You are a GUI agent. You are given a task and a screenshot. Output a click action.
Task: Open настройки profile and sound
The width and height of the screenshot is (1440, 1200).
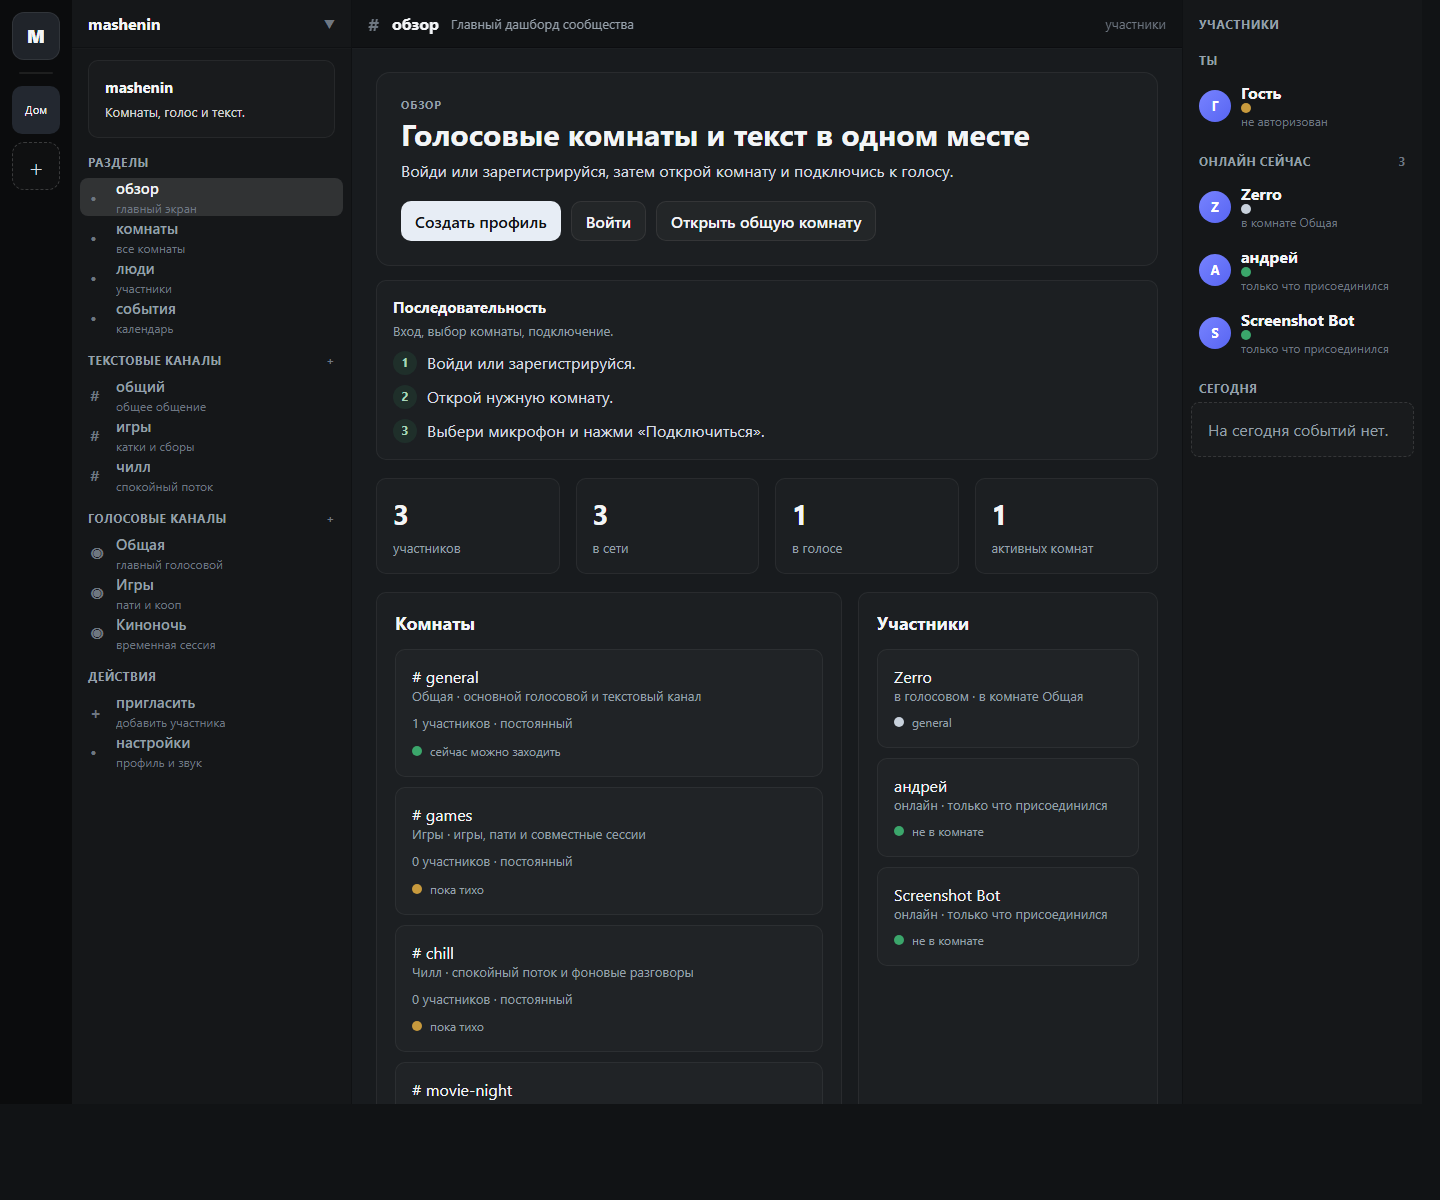(211, 752)
